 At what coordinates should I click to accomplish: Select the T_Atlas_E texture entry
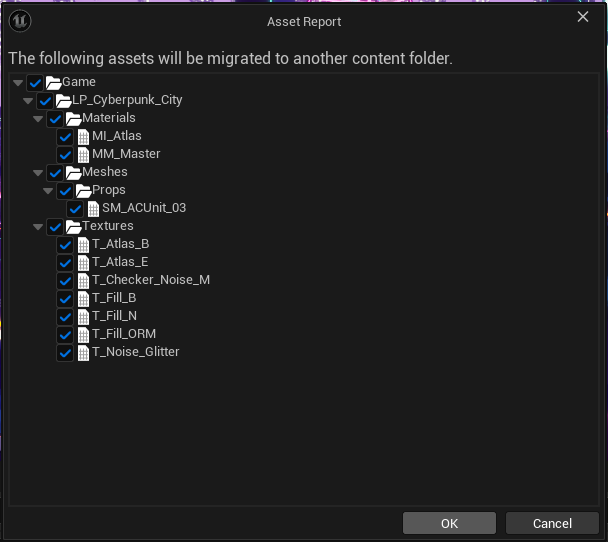pyautogui.click(x=120, y=262)
